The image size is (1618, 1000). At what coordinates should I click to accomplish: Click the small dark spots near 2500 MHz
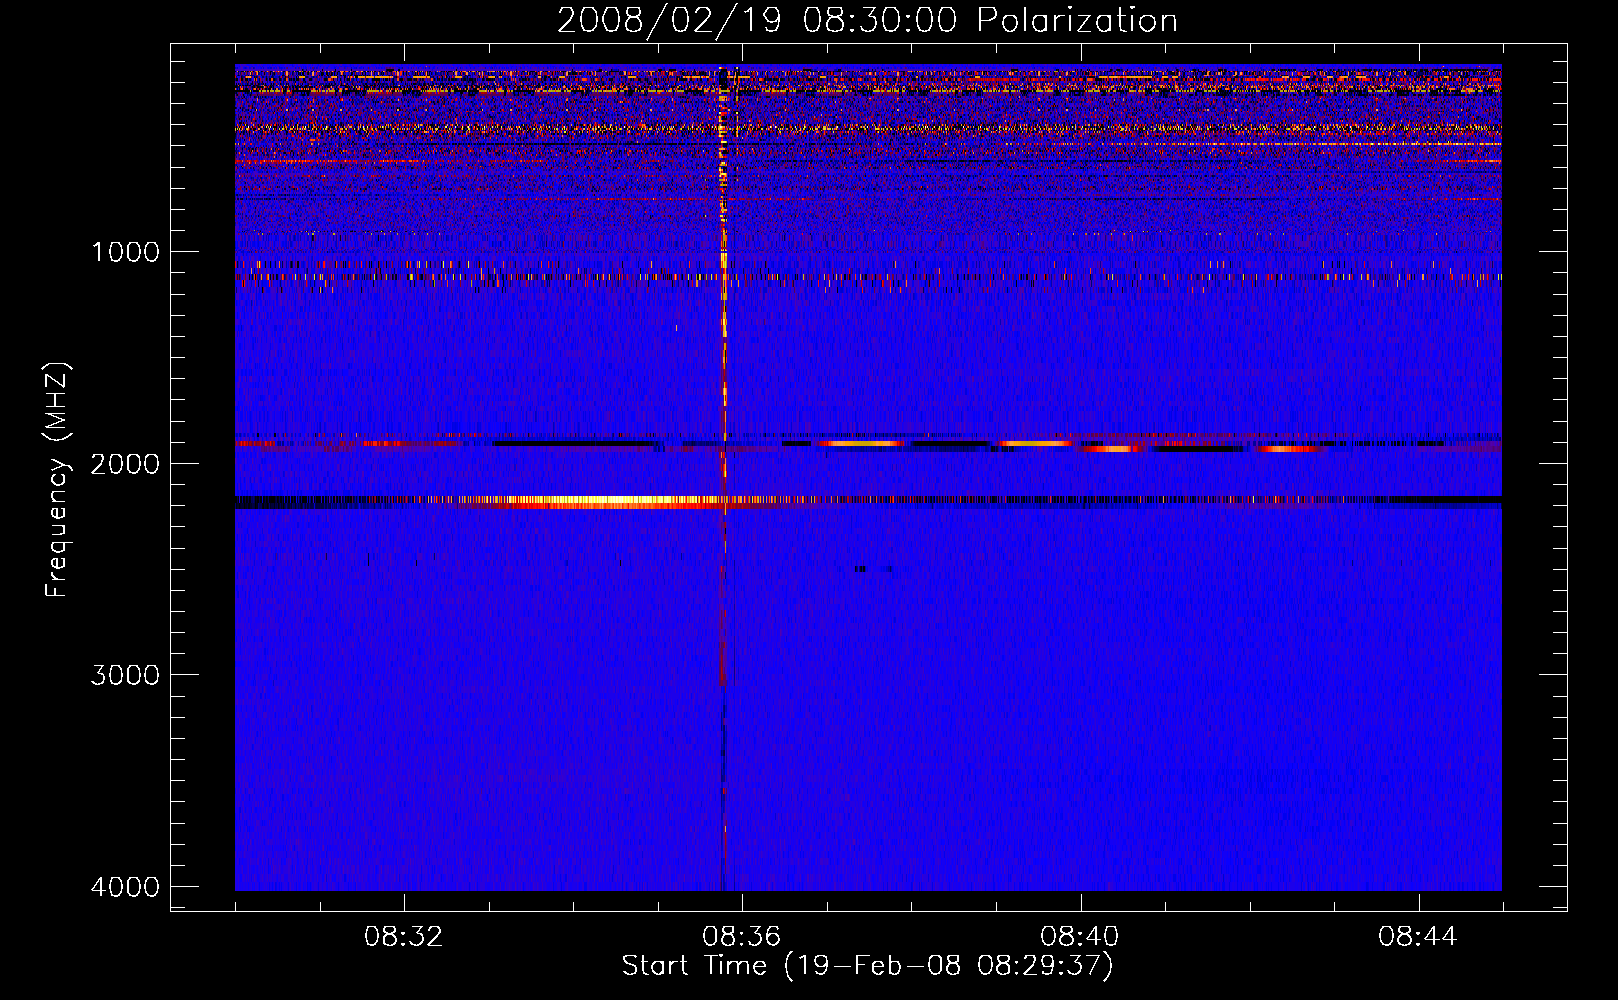pos(872,569)
